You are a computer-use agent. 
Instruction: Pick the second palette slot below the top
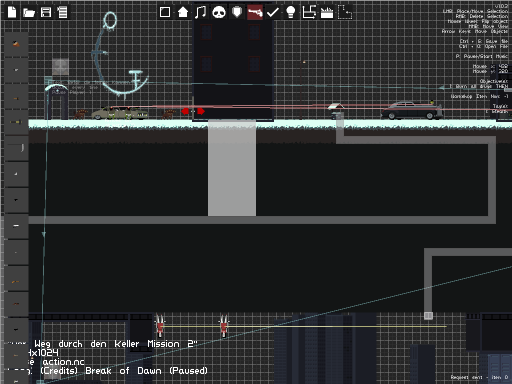16,70
